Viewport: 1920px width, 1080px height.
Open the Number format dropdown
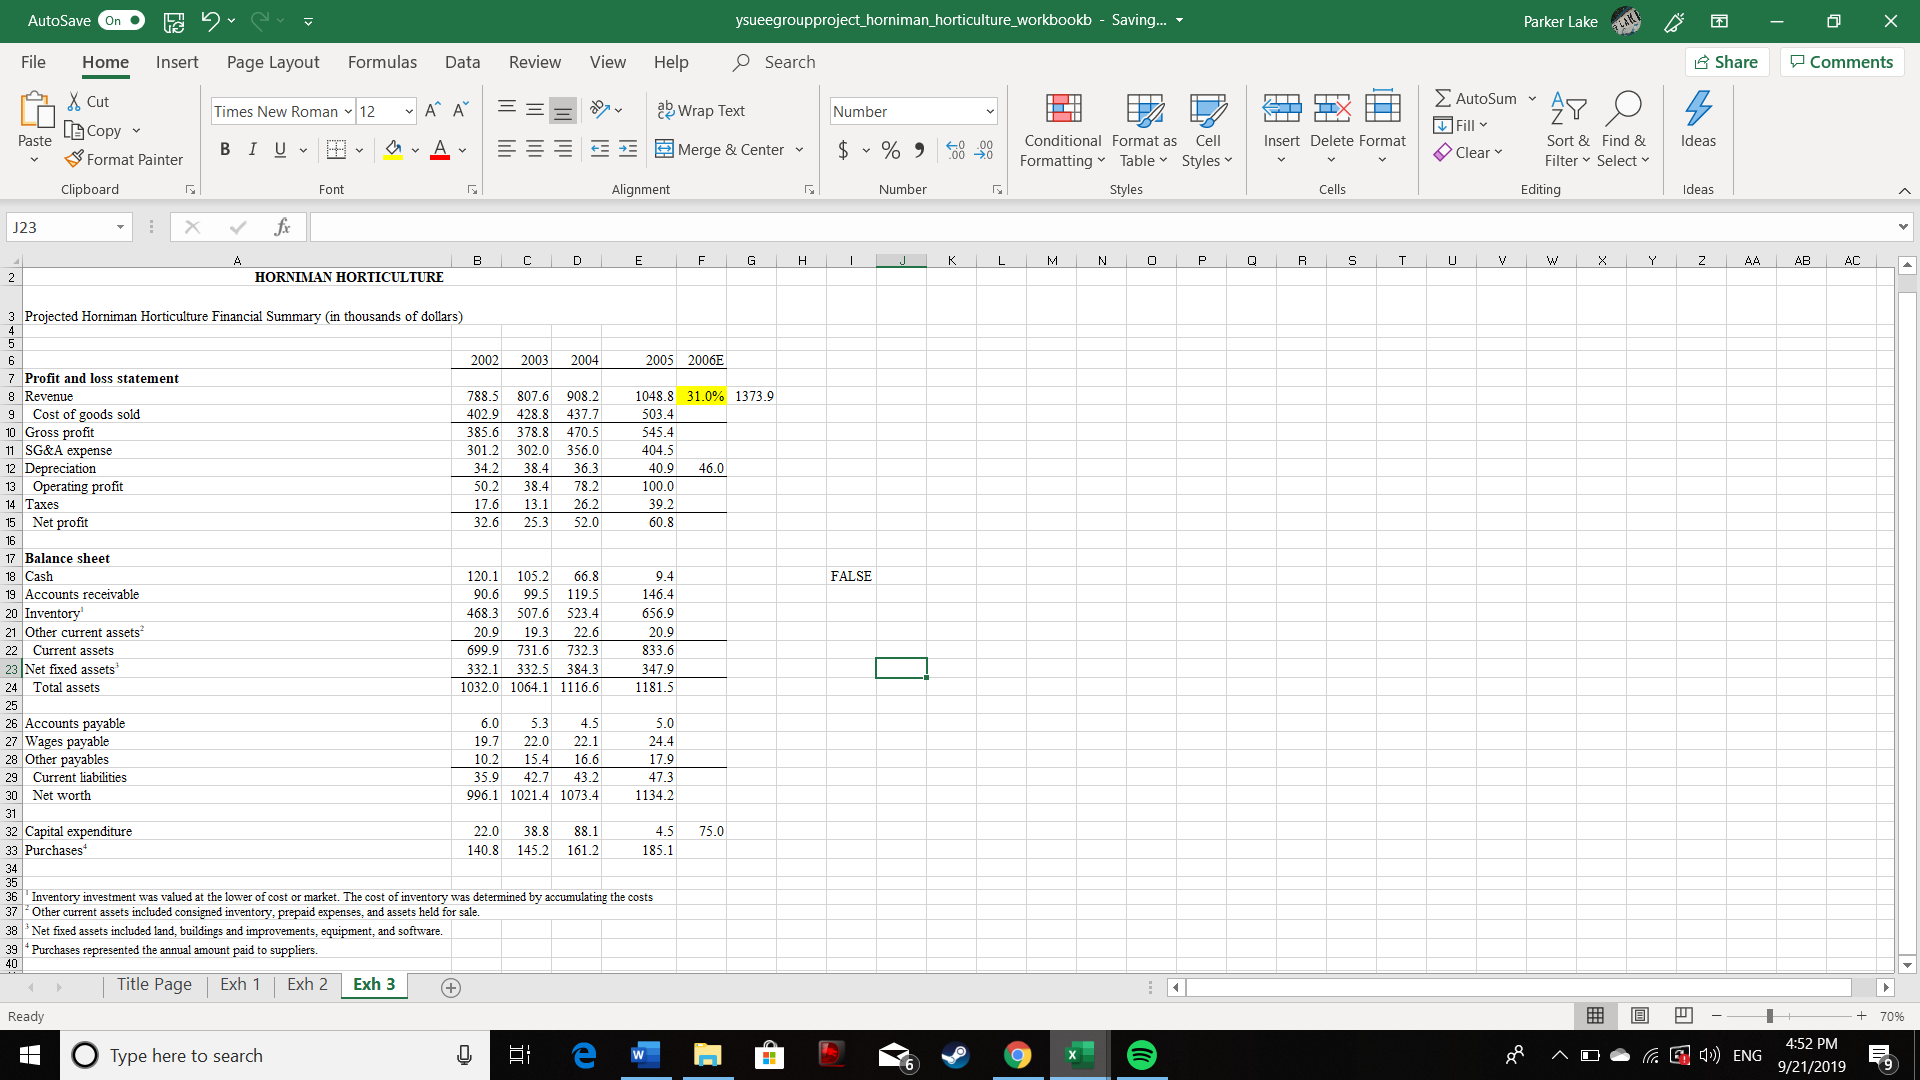click(990, 111)
